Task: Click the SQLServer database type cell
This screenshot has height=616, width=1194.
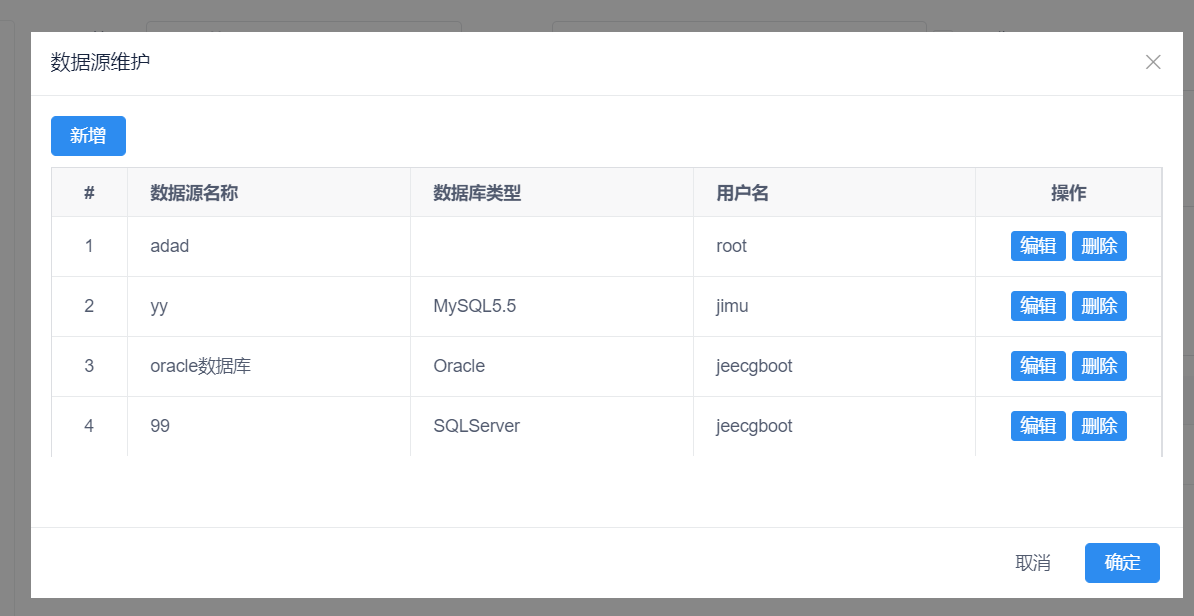Action: 552,426
